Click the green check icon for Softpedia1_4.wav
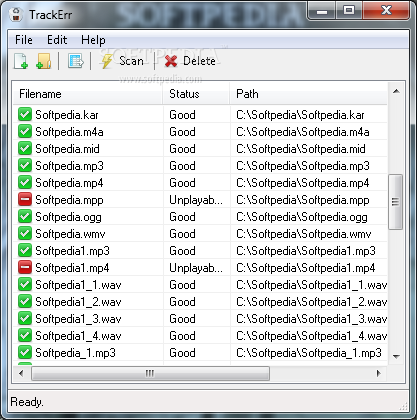 pyautogui.click(x=25, y=335)
